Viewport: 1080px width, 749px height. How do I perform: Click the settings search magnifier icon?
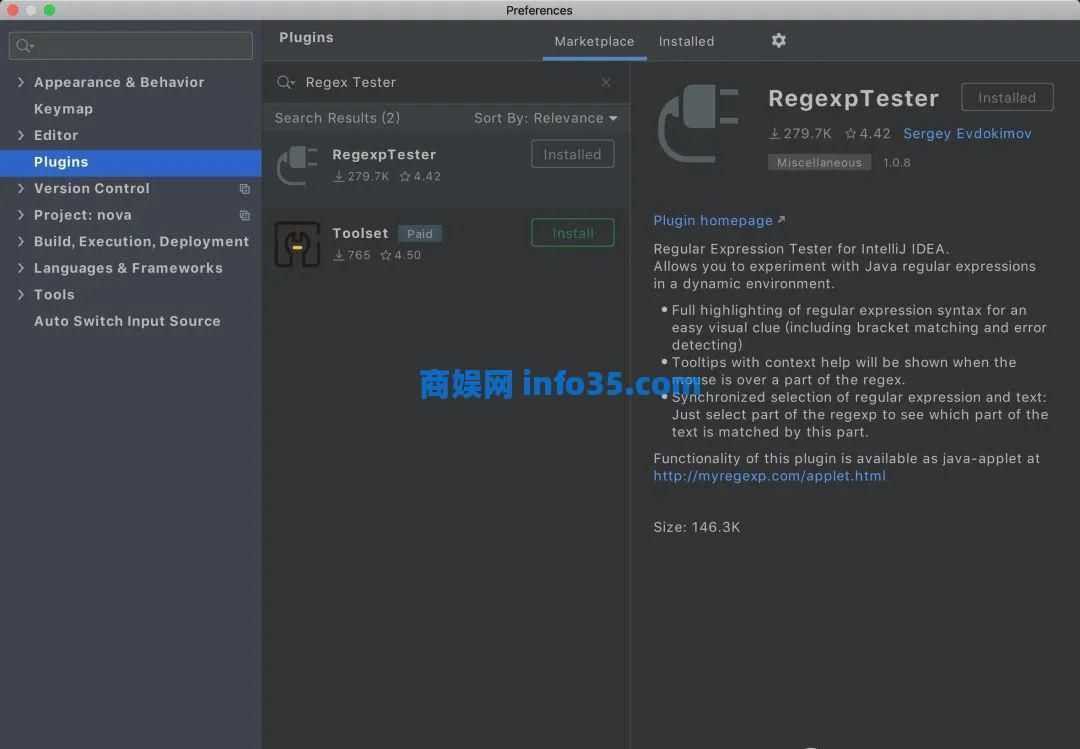click(x=24, y=45)
